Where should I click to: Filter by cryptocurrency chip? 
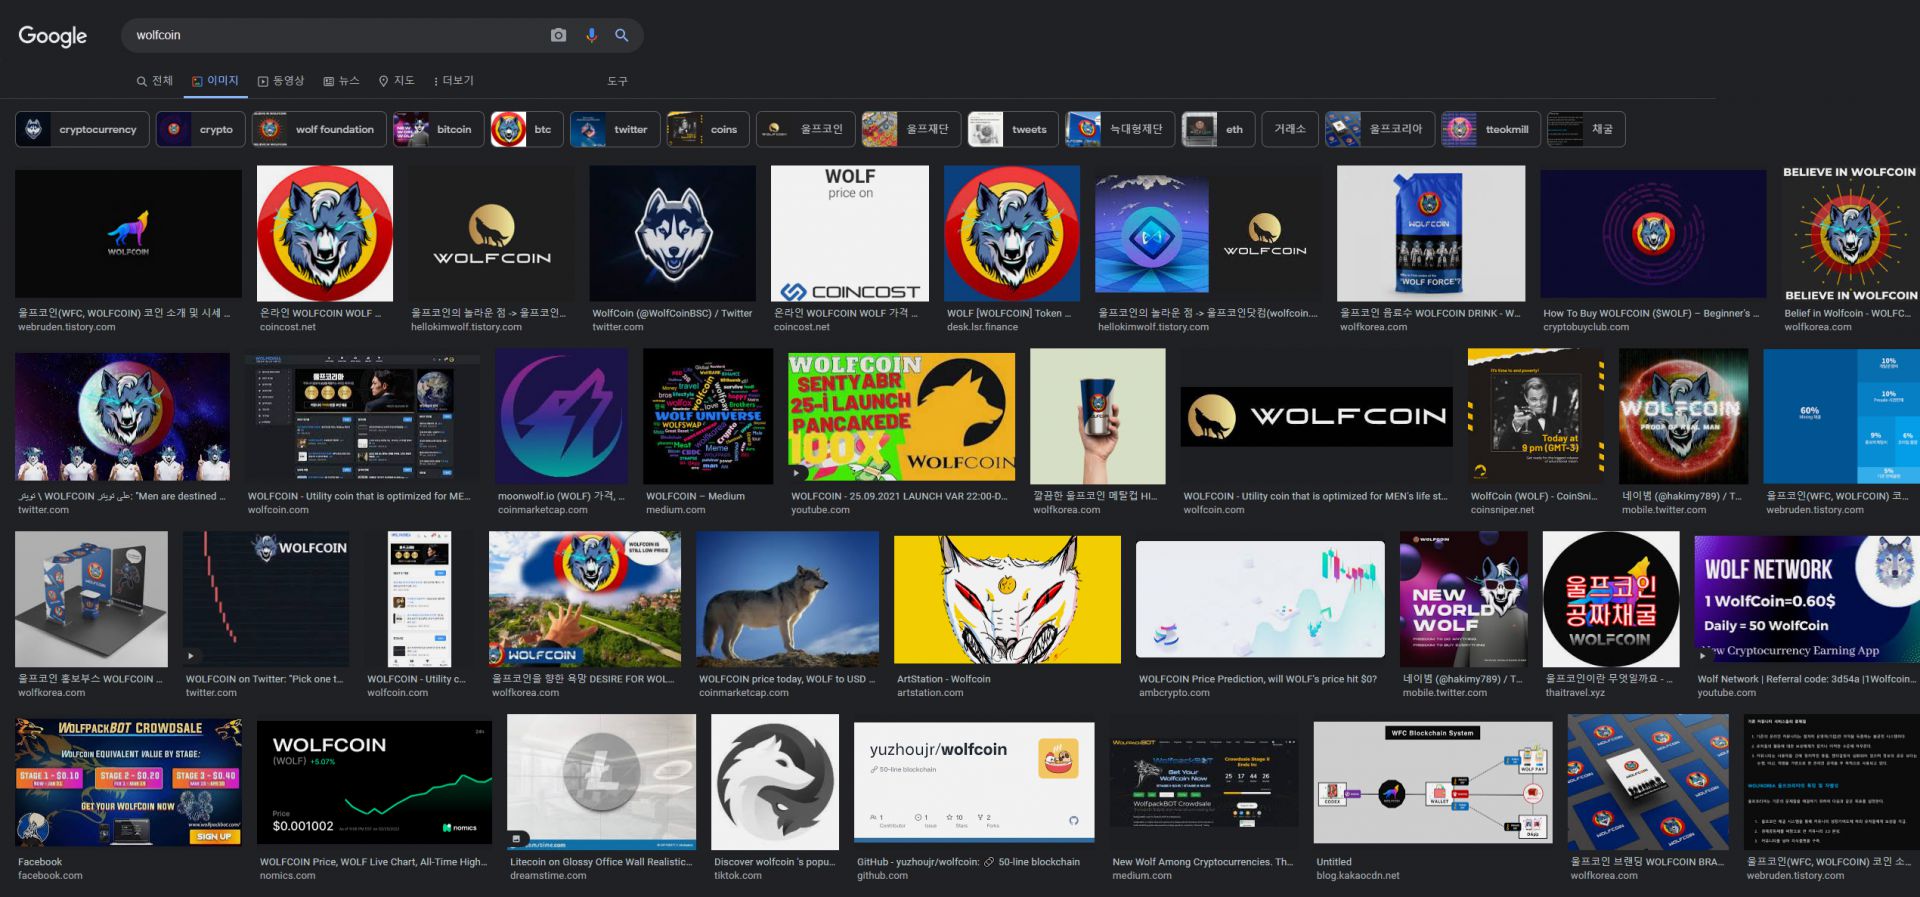(x=82, y=129)
